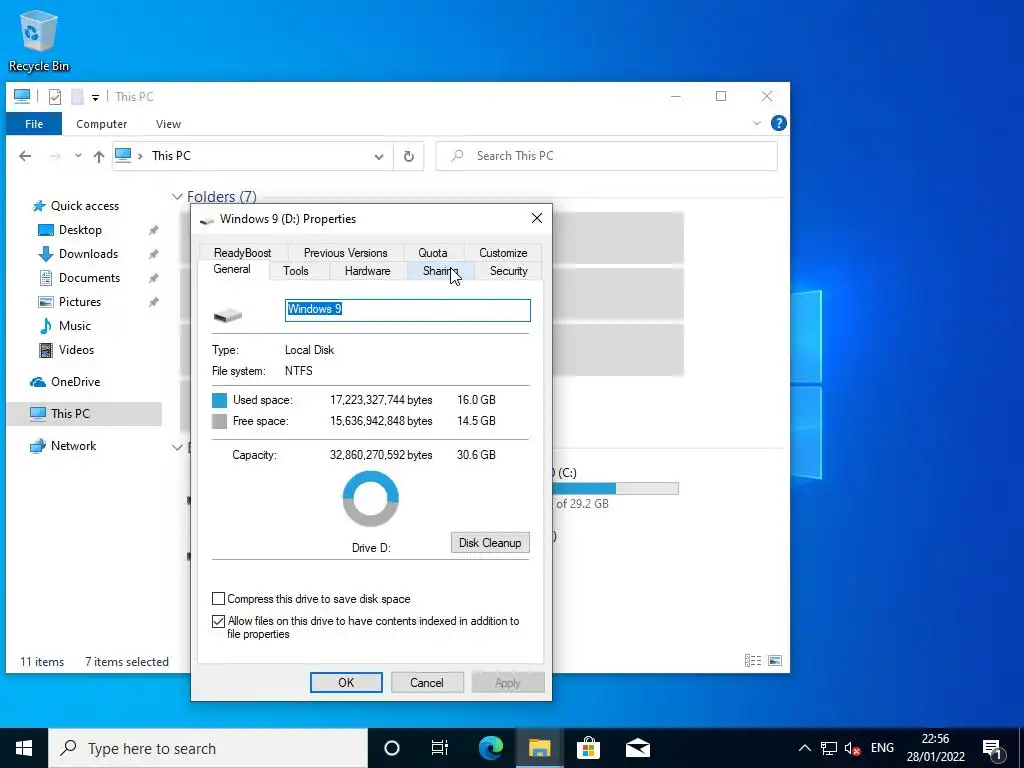The height and width of the screenshot is (768, 1024).
Task: Open Pictures in the navigation pane
Action: pos(80,302)
